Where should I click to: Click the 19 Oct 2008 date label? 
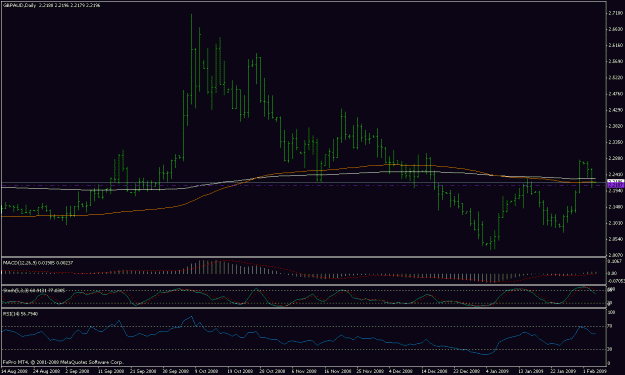point(240,371)
